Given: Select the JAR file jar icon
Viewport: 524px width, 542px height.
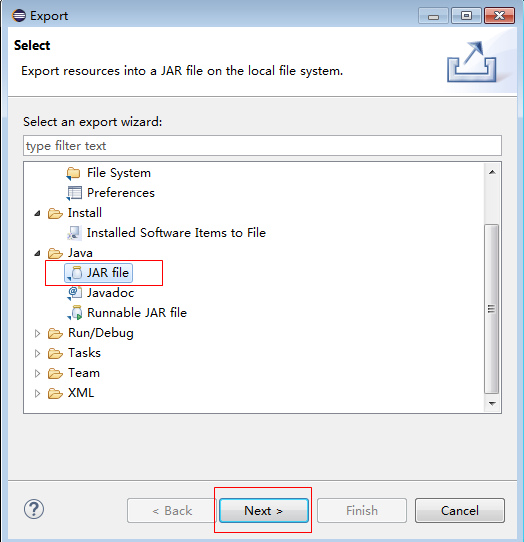Looking at the screenshot, I should point(75,273).
